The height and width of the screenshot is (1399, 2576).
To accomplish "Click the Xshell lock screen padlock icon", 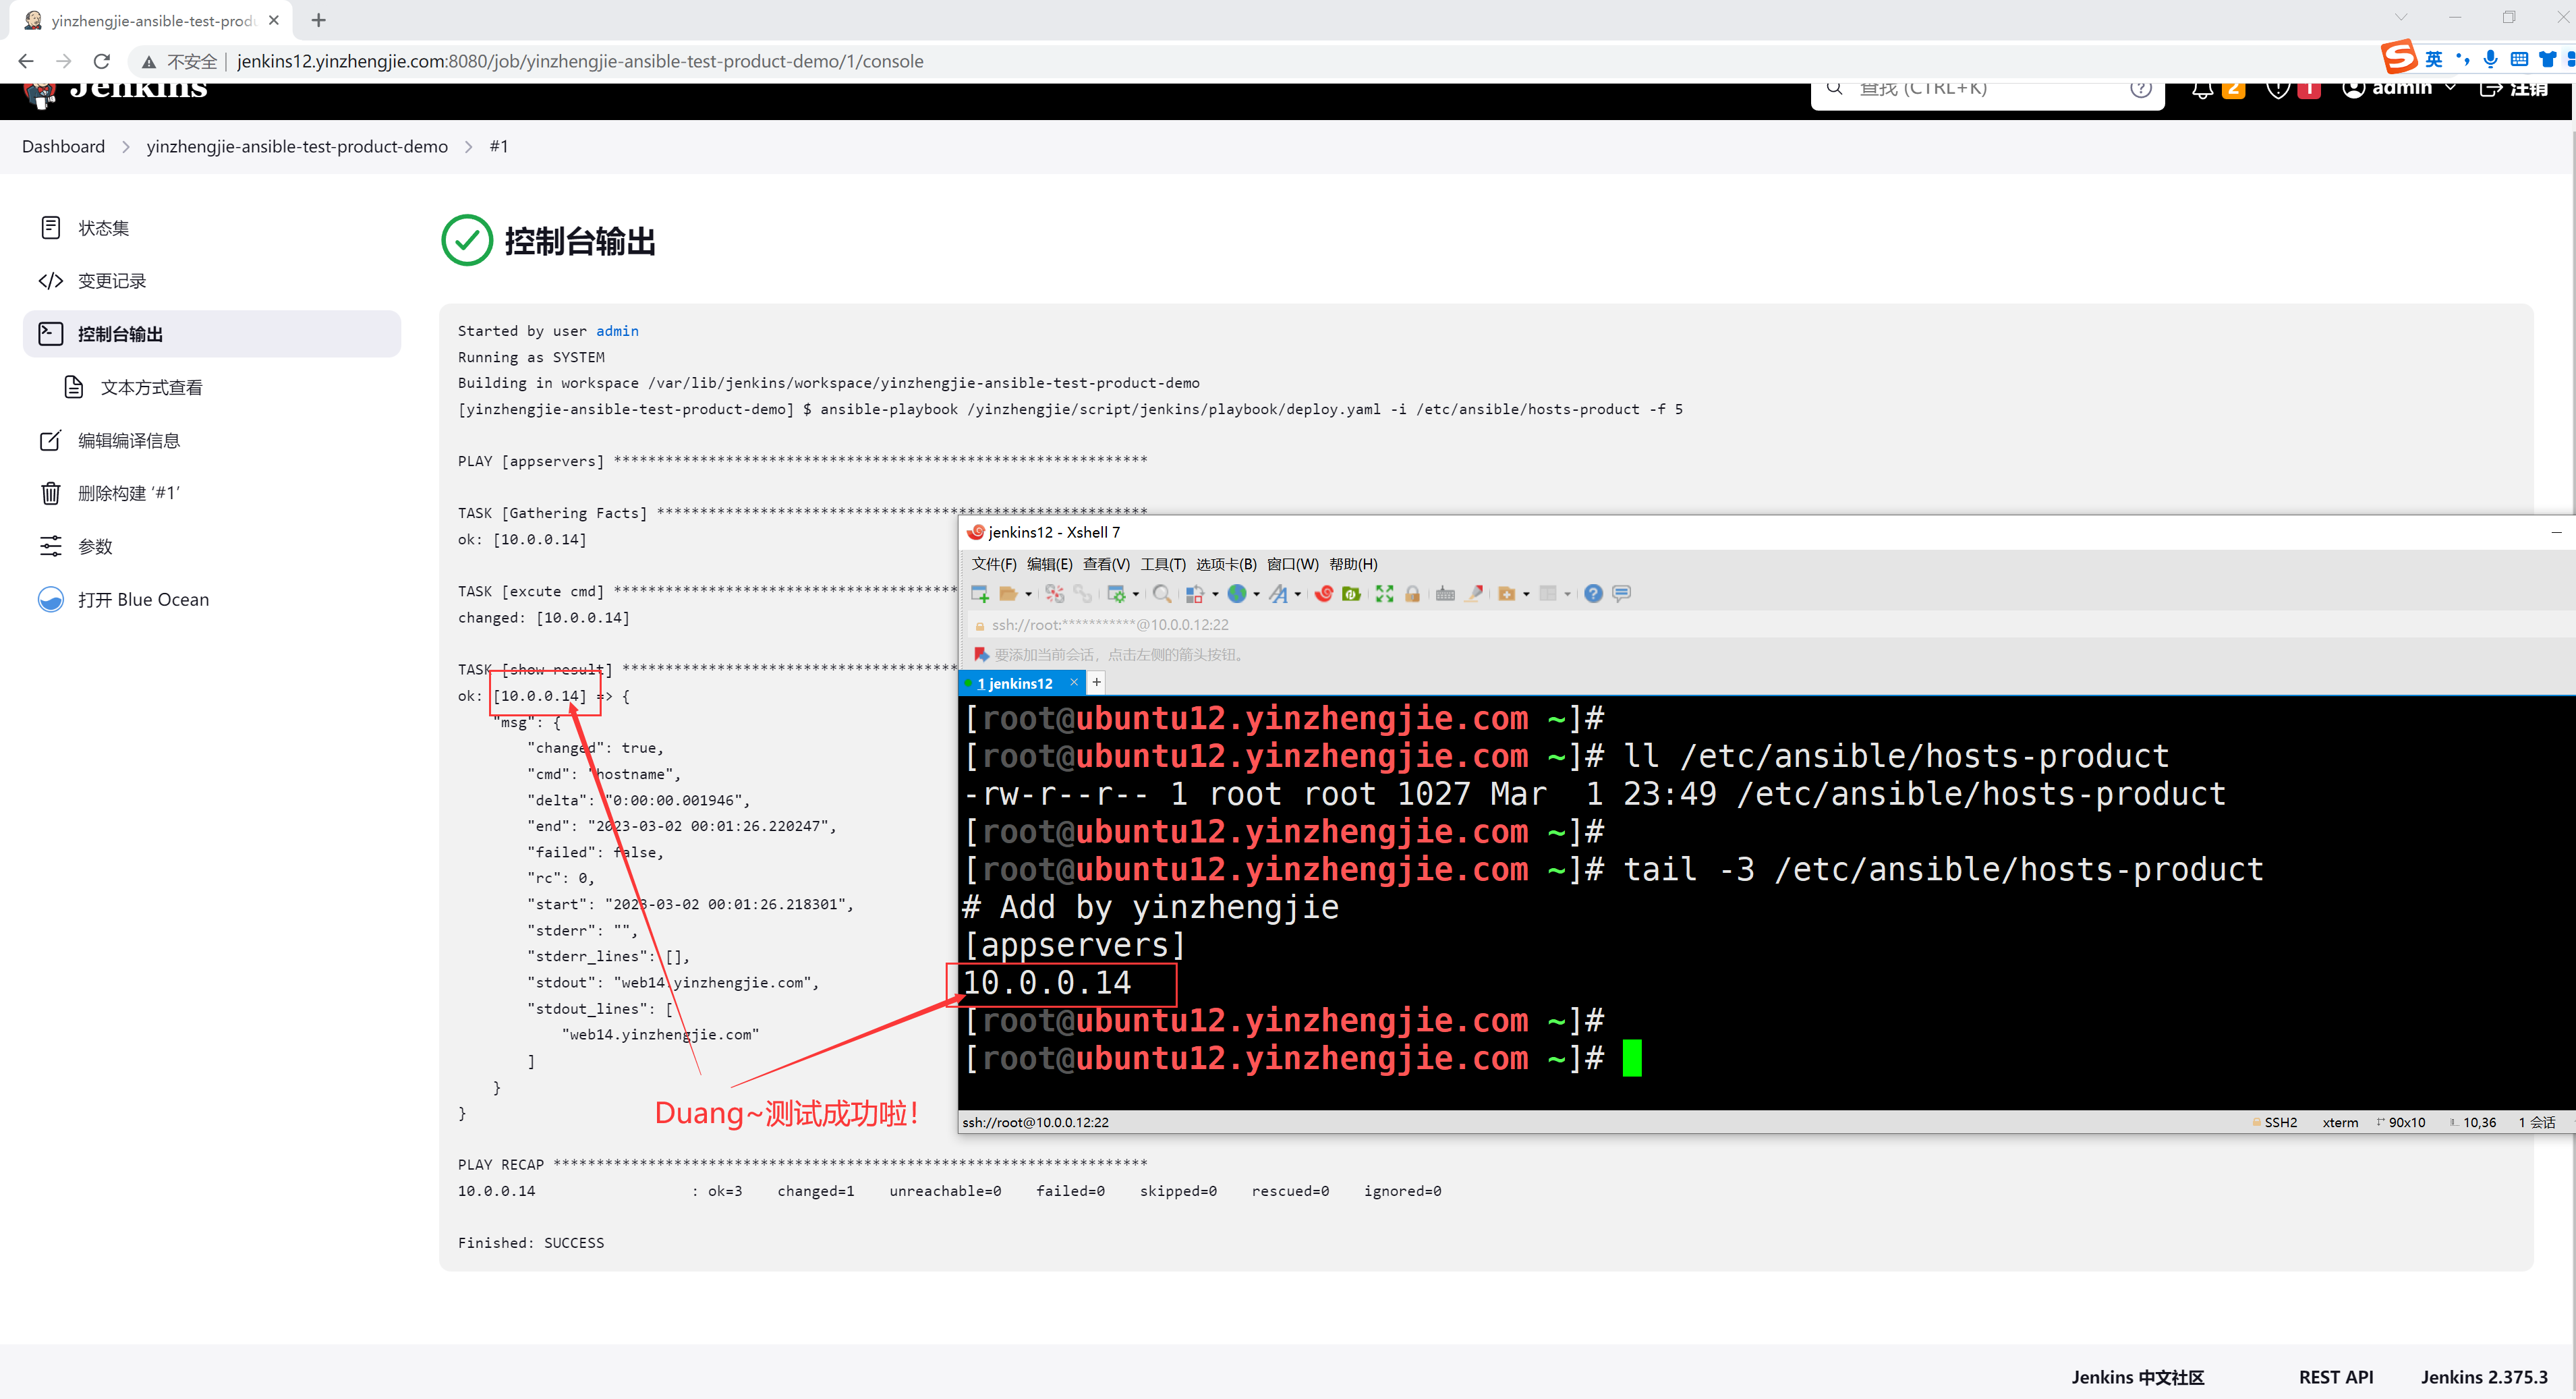I will point(1412,594).
